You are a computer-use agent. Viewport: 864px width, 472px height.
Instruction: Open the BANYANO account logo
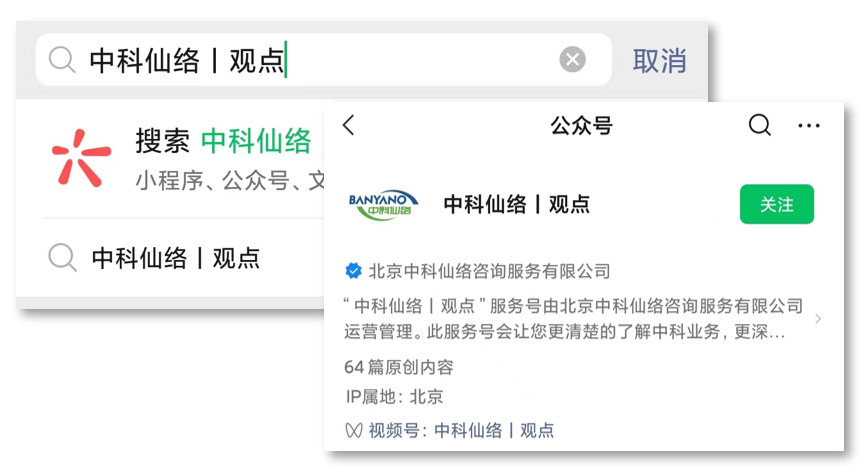tap(383, 205)
